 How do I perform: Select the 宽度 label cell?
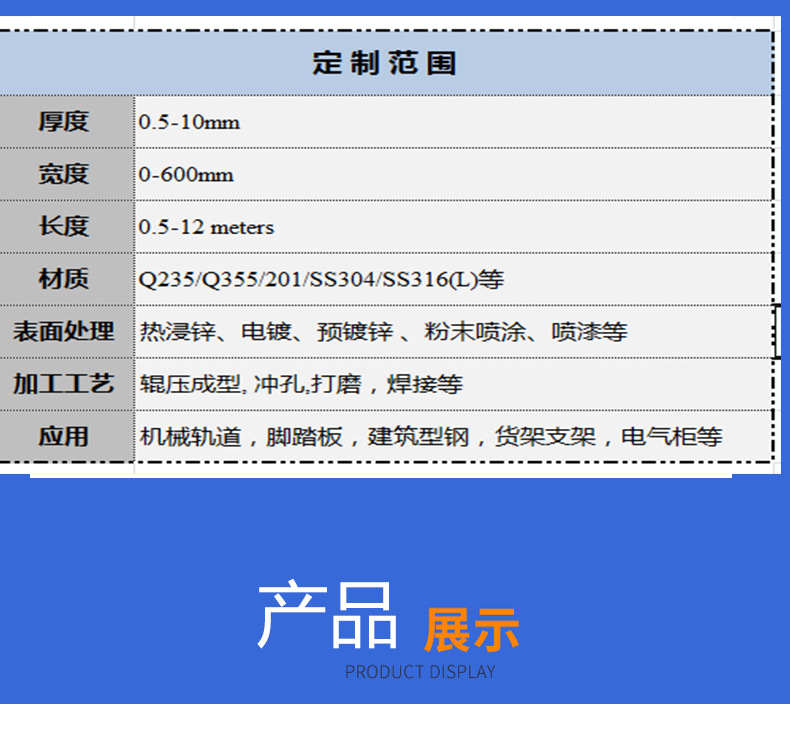(67, 174)
